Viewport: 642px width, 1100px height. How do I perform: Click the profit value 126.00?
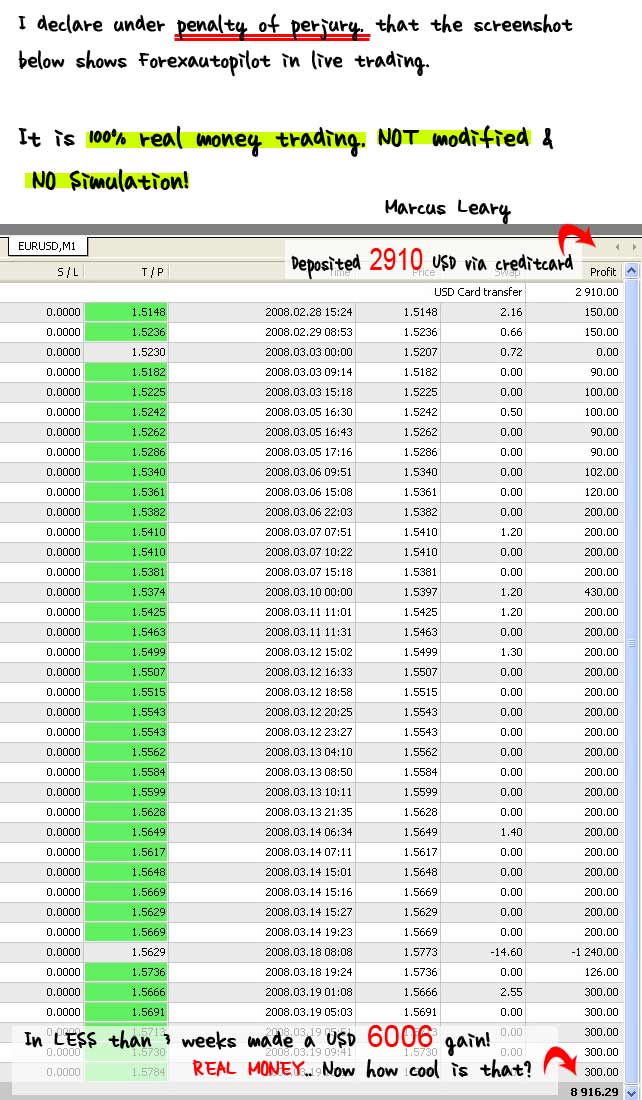click(x=601, y=972)
